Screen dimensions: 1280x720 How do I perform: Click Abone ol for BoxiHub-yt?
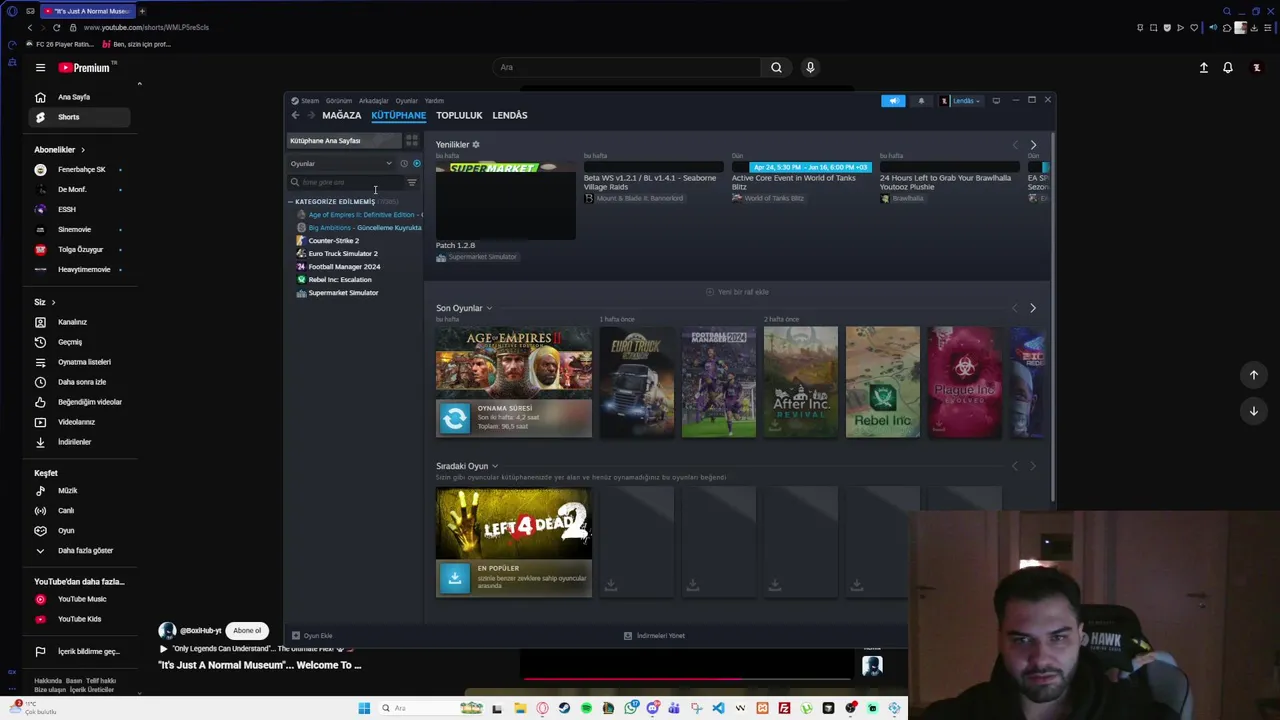(x=247, y=631)
